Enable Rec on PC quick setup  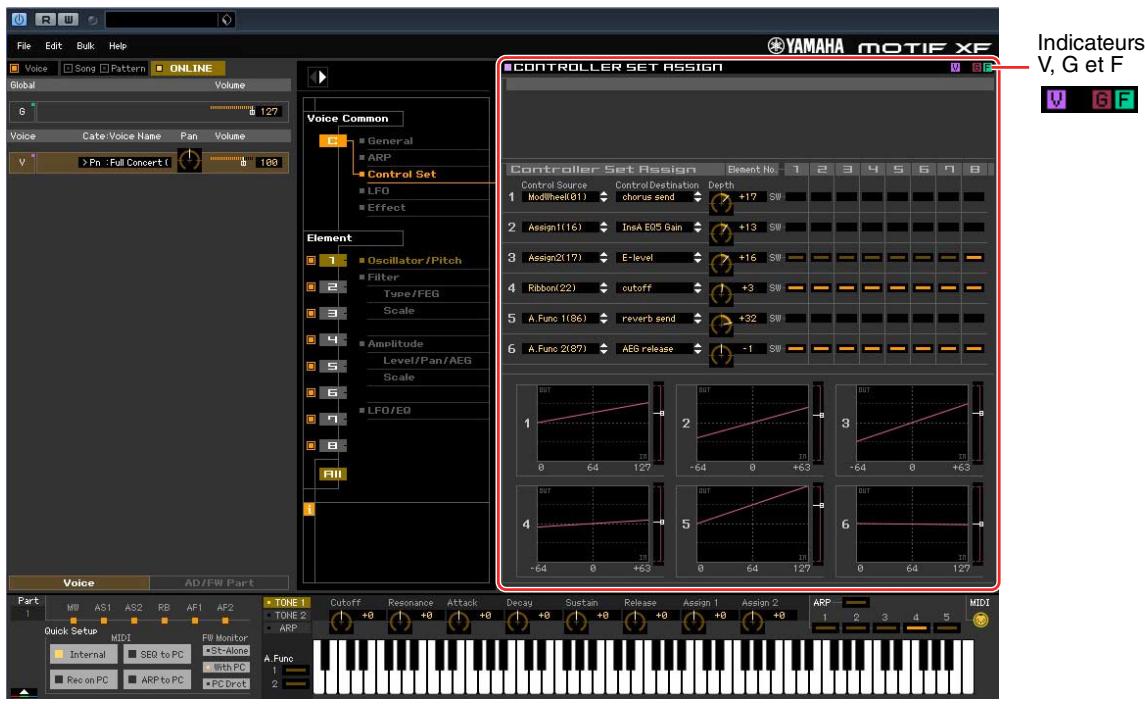83,680
